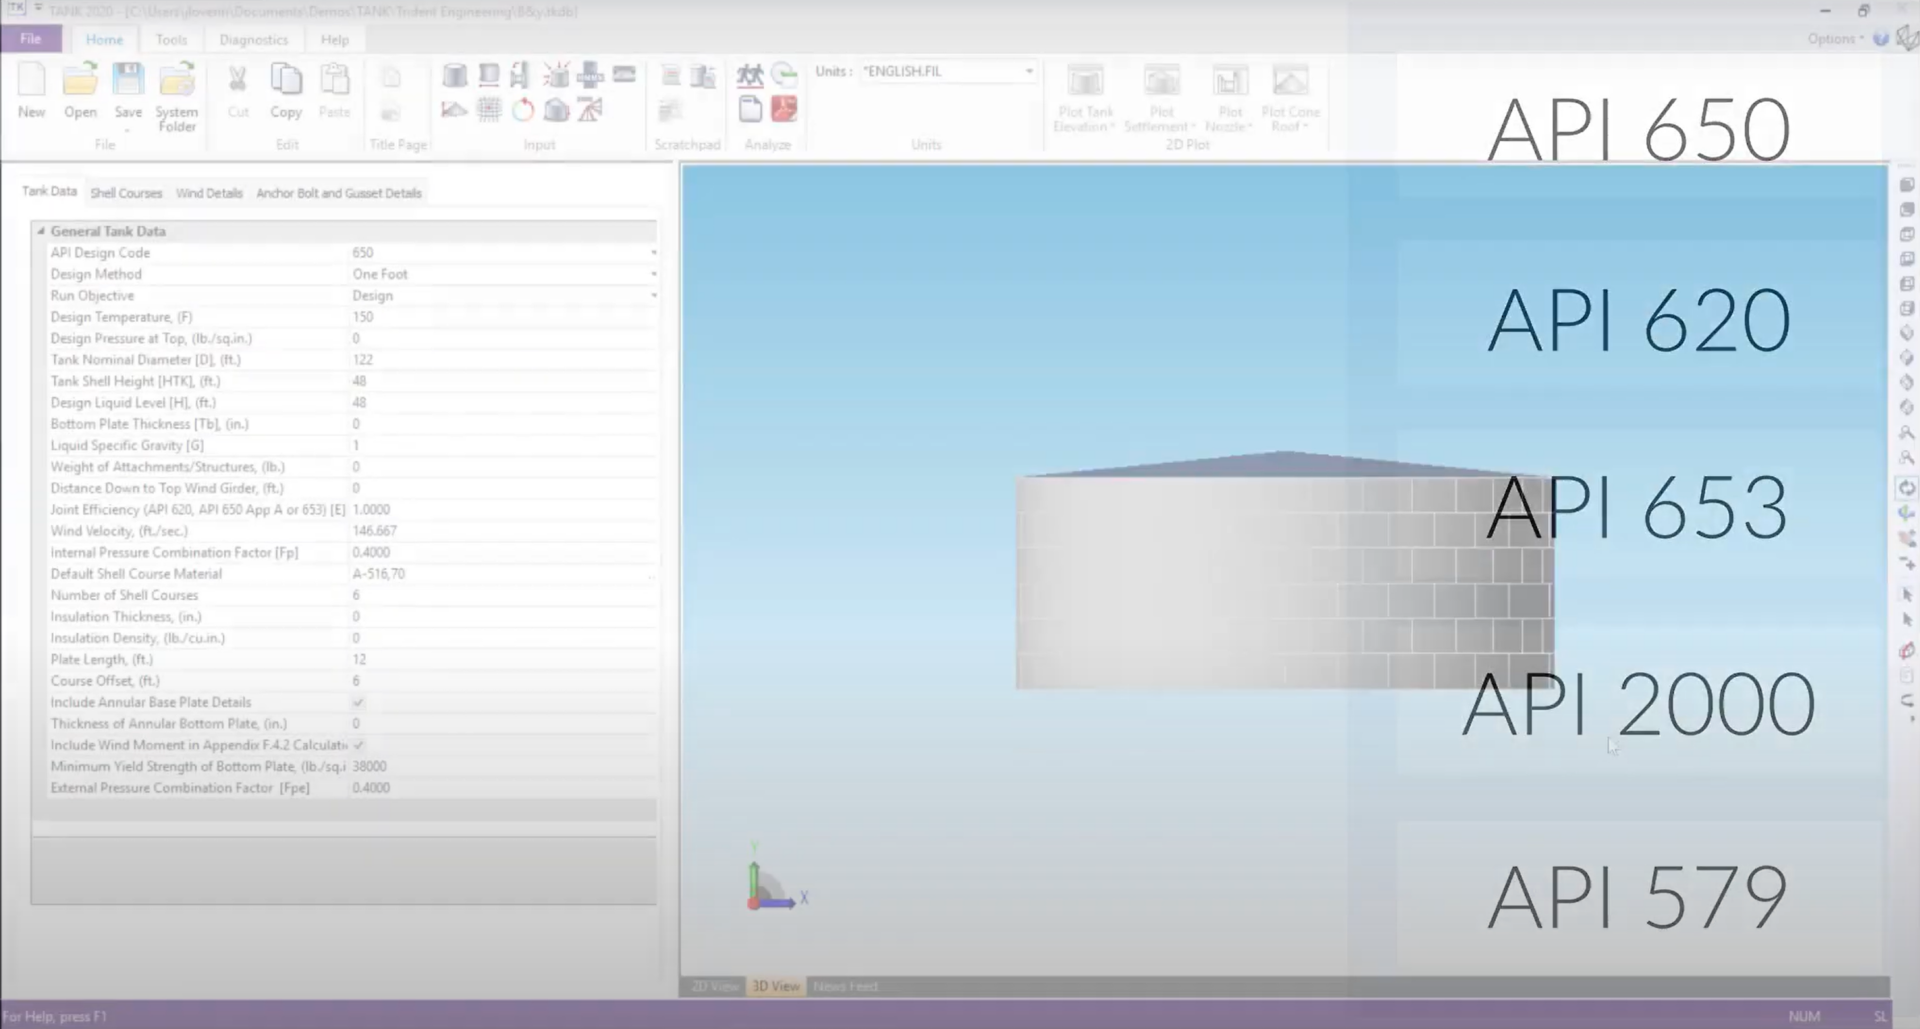Edit Minimum Yield Strength value 38000
This screenshot has height=1029, width=1920.
(x=501, y=766)
